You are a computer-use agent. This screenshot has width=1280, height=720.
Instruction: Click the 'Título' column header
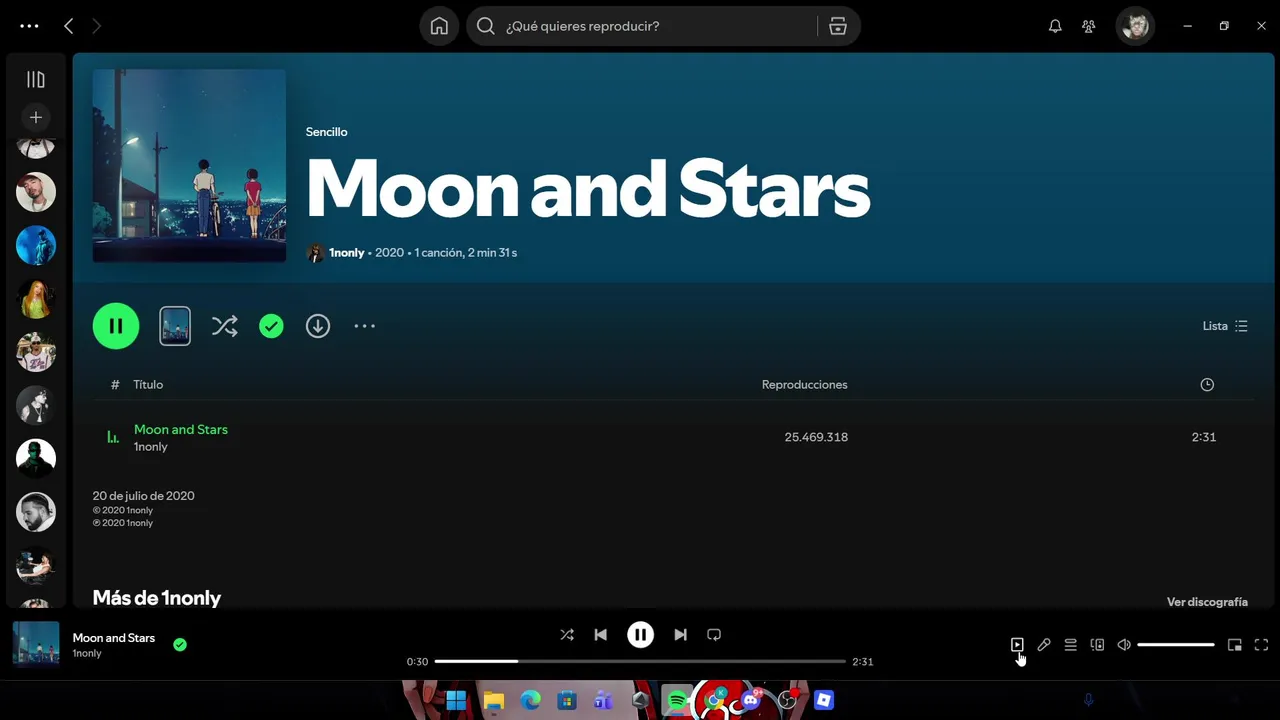(x=148, y=385)
